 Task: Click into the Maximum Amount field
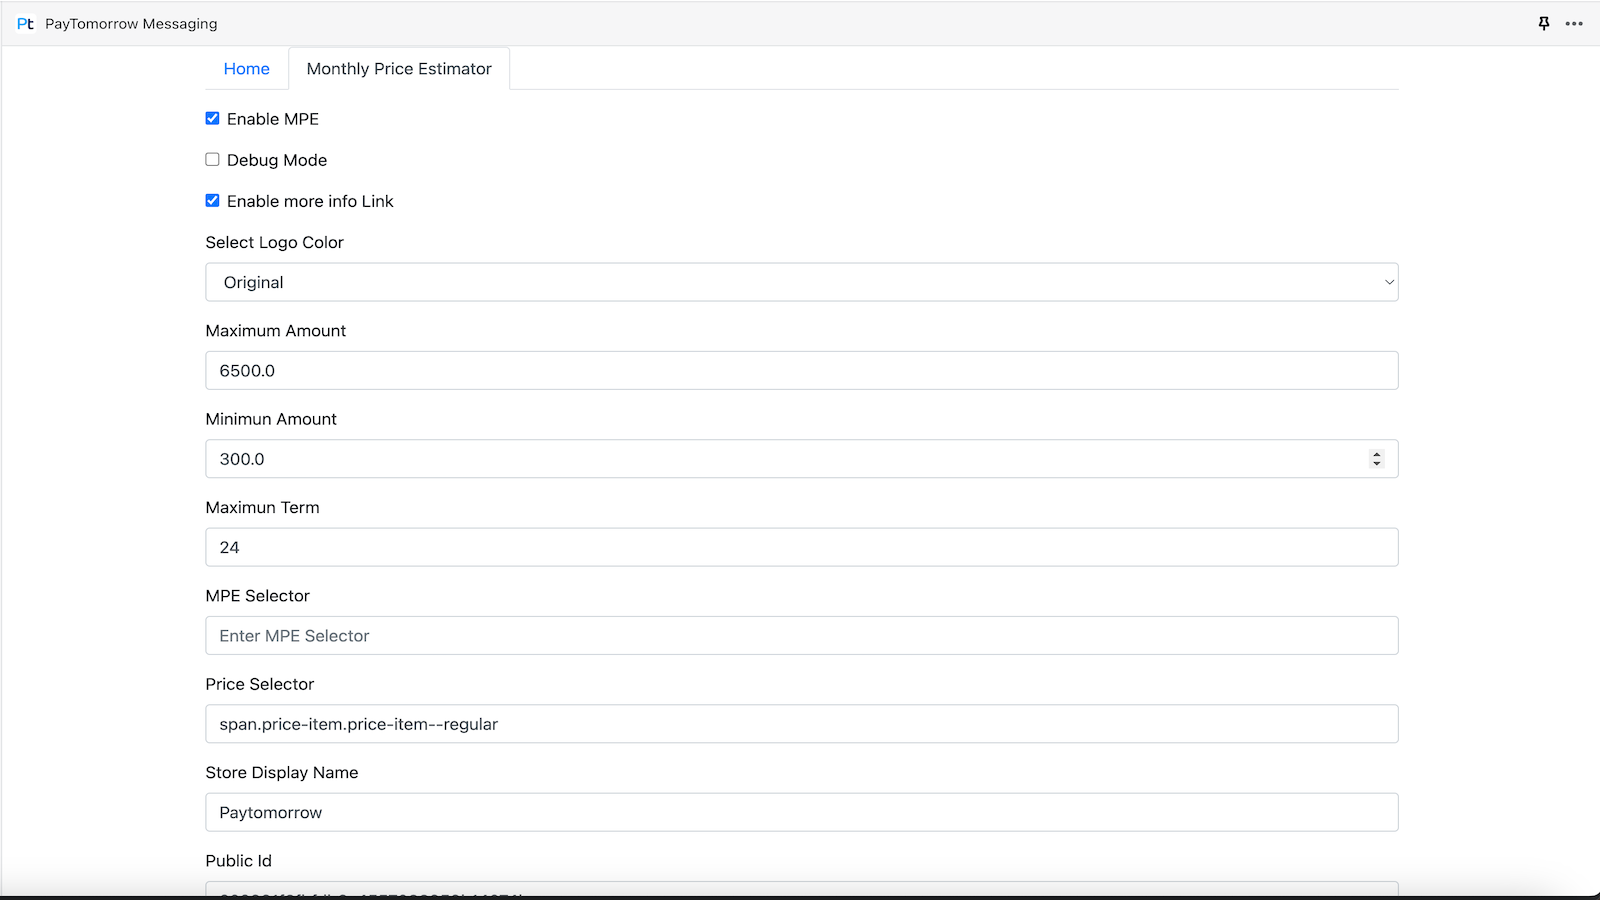pyautogui.click(x=802, y=370)
